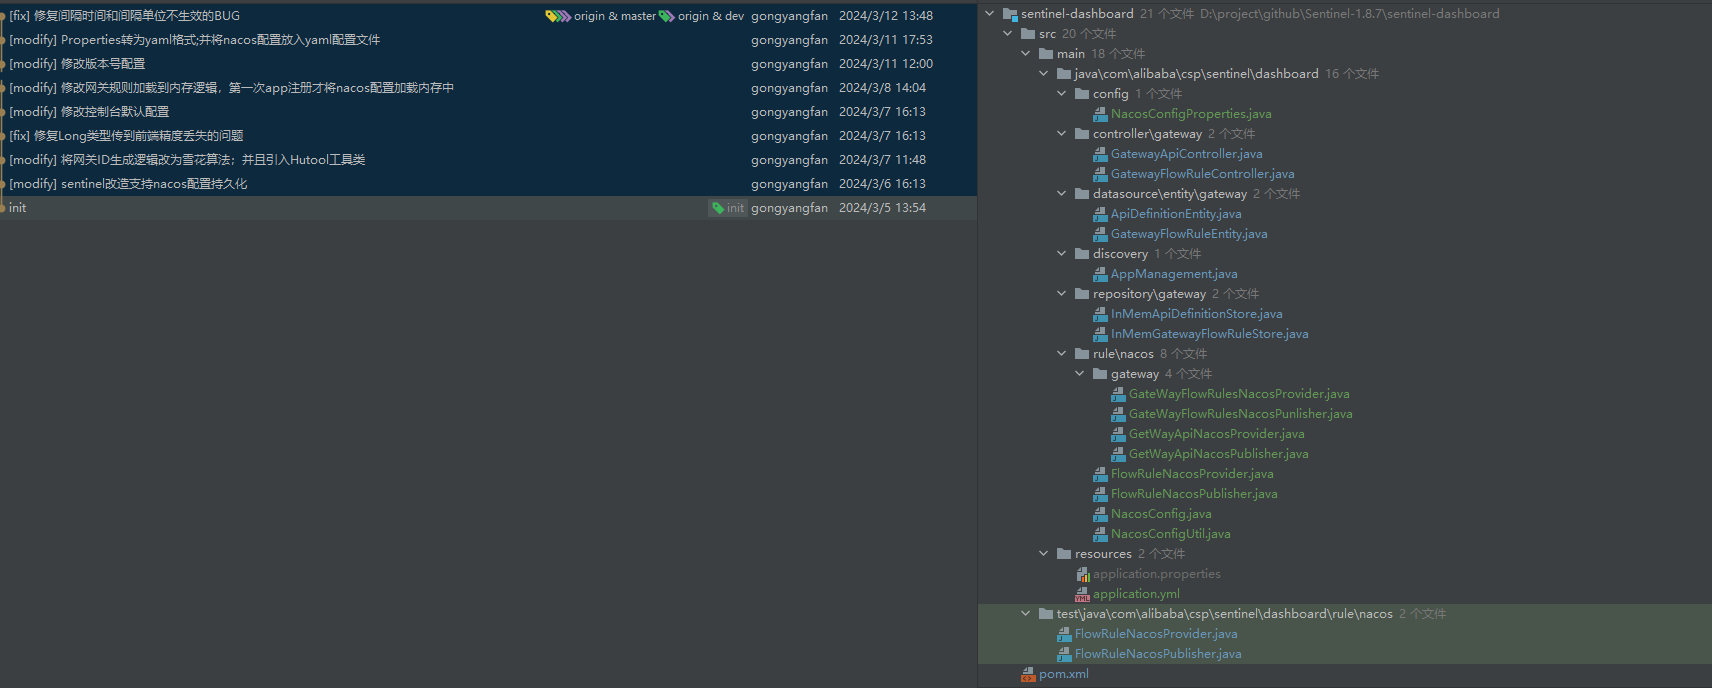Click the NacosConfigProperties.java file icon
Viewport: 1712px width, 688px height.
1100,114
